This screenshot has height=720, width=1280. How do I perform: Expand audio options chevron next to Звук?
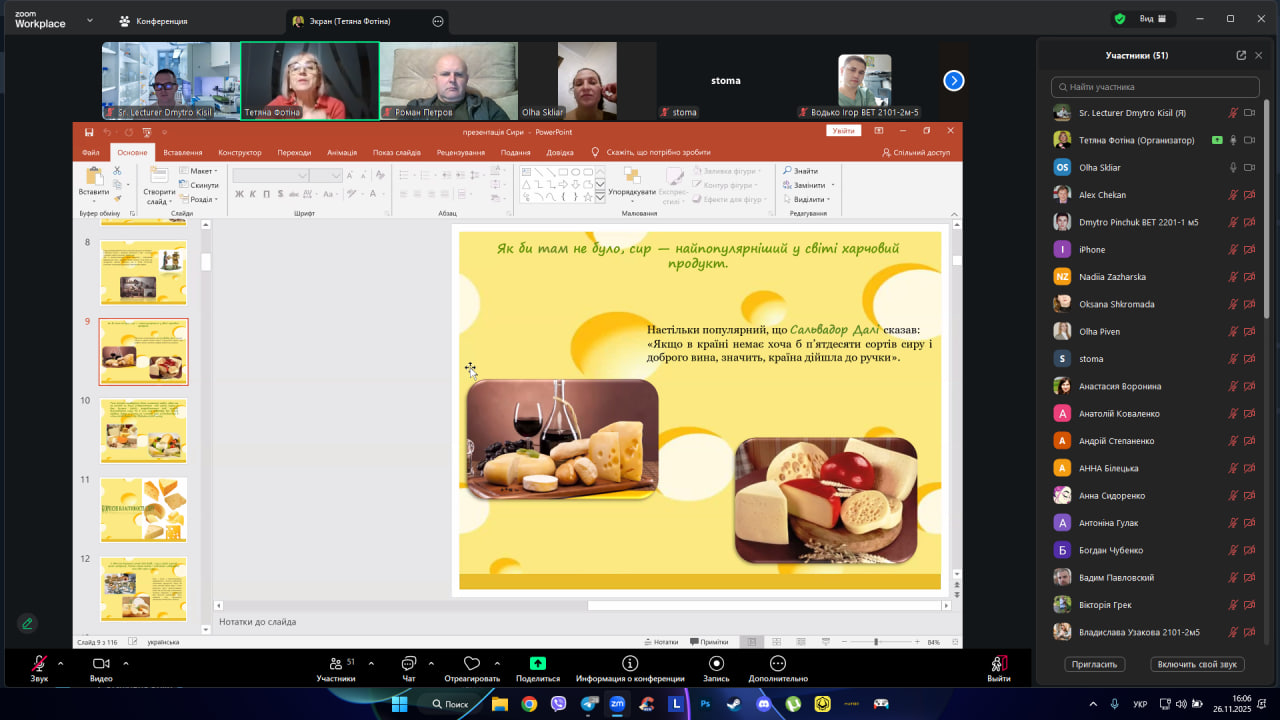click(x=60, y=663)
